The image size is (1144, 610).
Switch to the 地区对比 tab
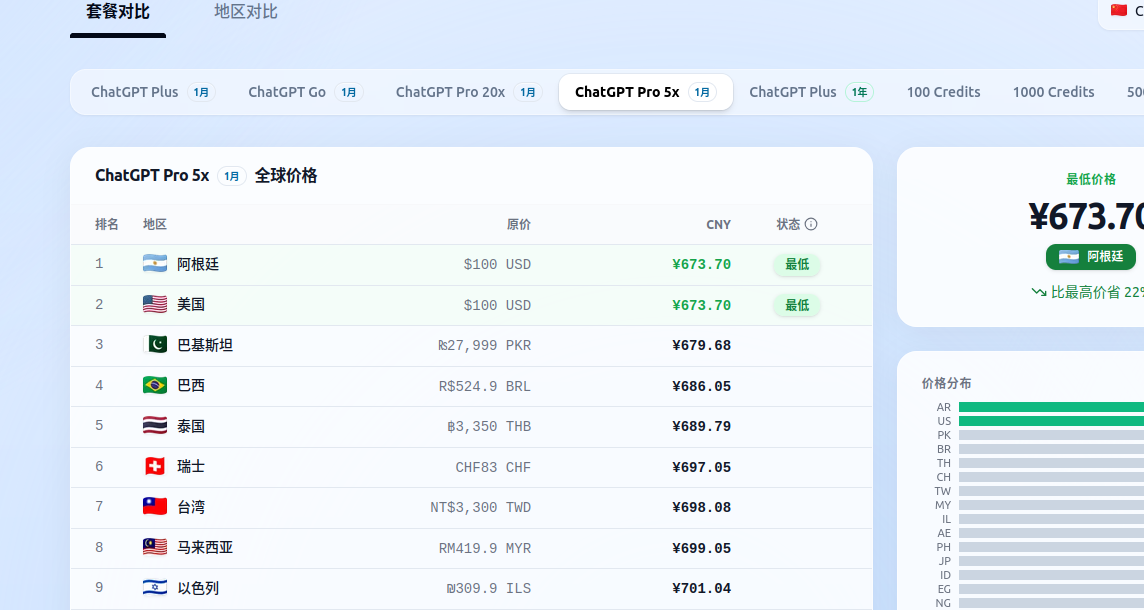click(246, 12)
